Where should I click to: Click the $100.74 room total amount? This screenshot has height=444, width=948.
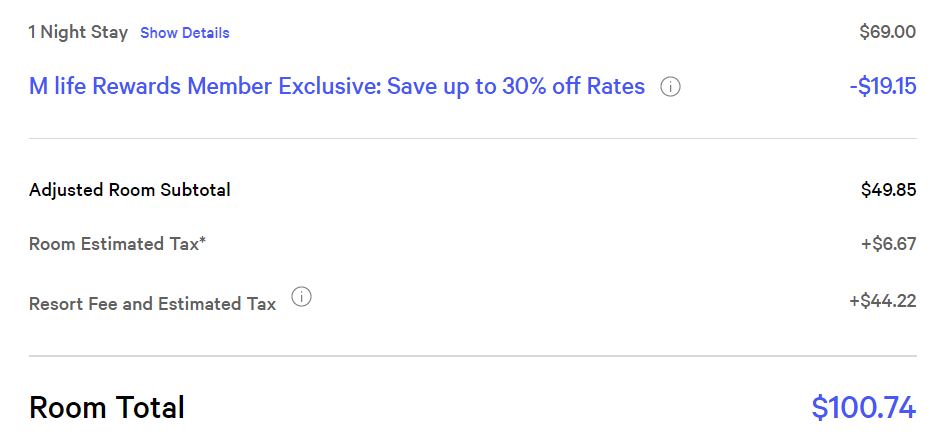click(864, 407)
